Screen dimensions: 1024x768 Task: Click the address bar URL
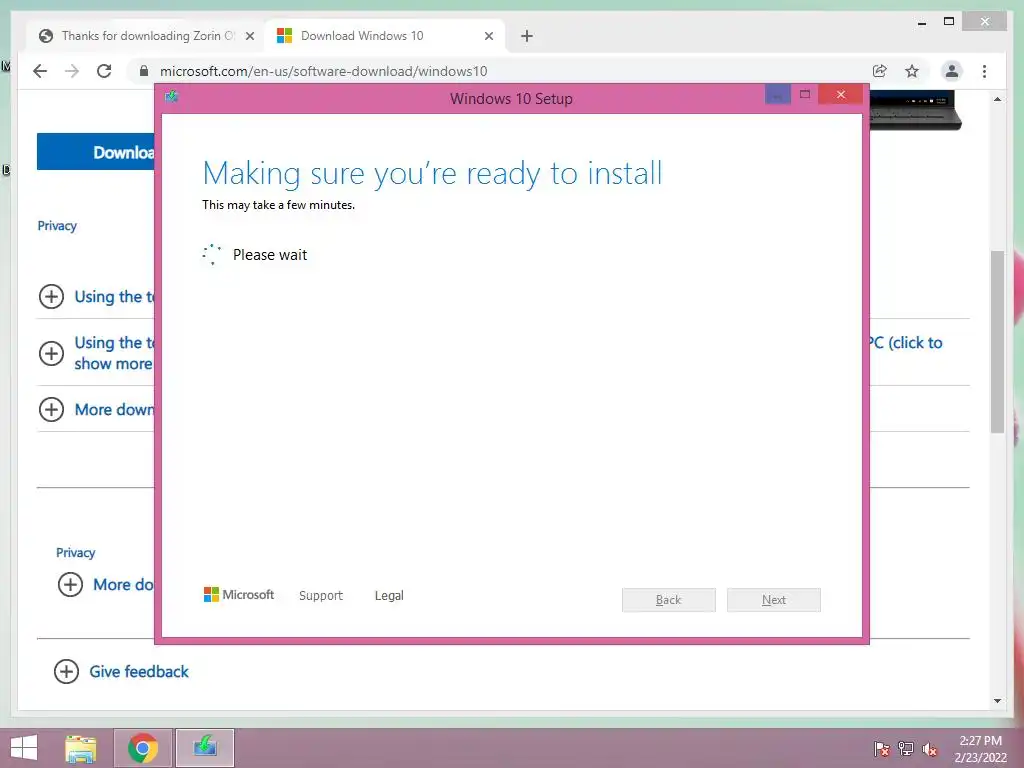click(x=323, y=71)
